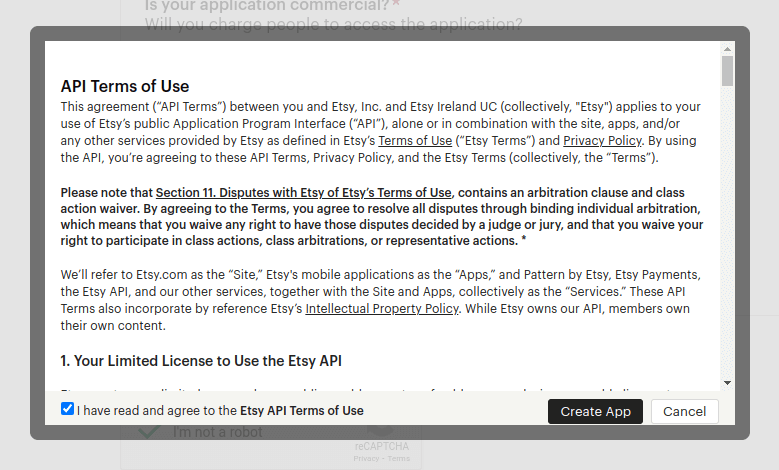779x470 pixels.
Task: Open the Terms of Use link
Action: [x=415, y=141]
